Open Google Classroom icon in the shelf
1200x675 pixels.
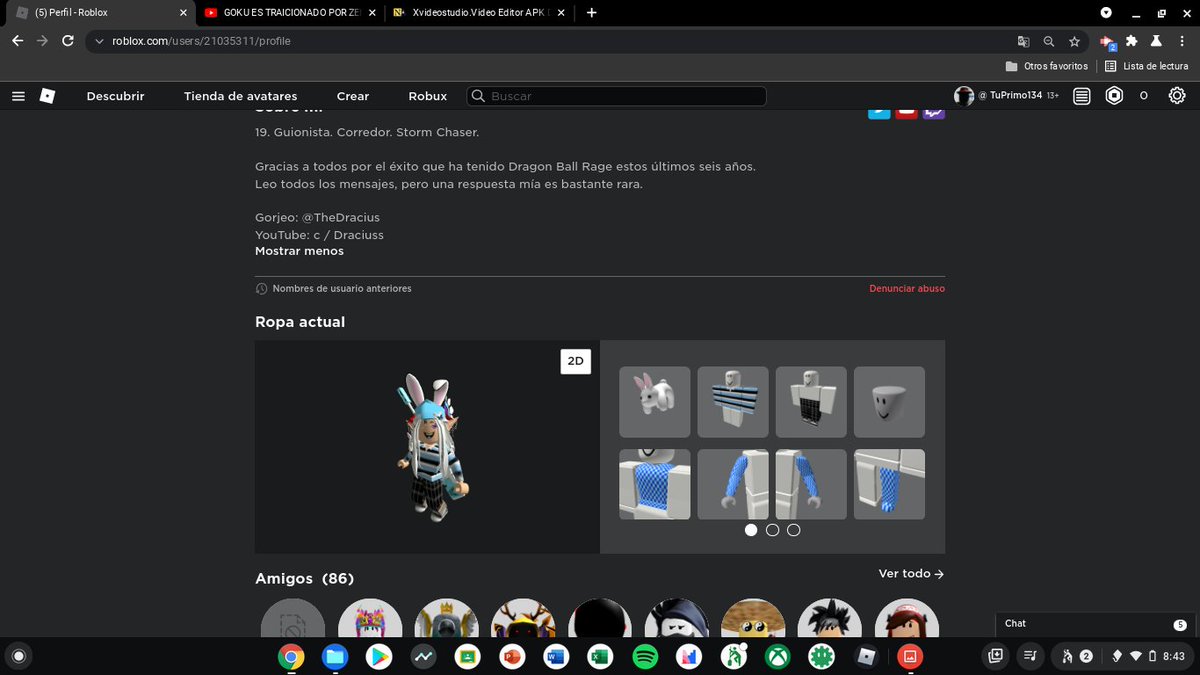pyautogui.click(x=466, y=657)
